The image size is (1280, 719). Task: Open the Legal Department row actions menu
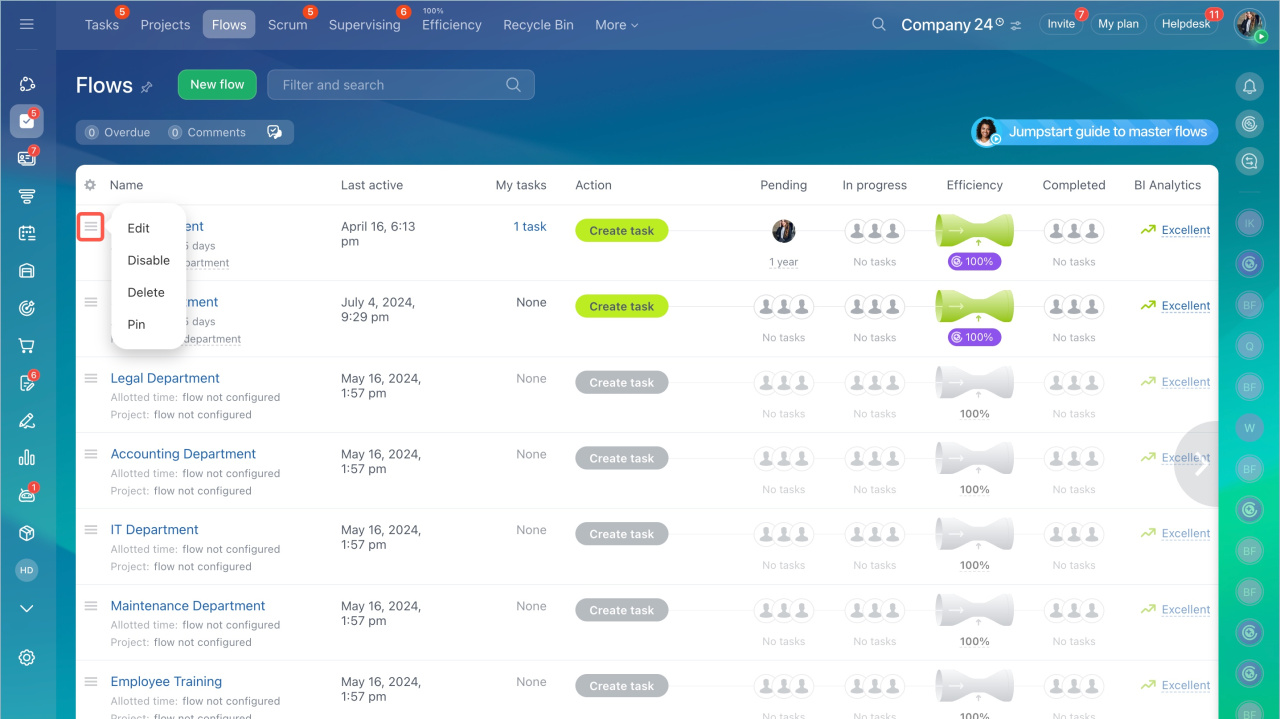point(91,378)
